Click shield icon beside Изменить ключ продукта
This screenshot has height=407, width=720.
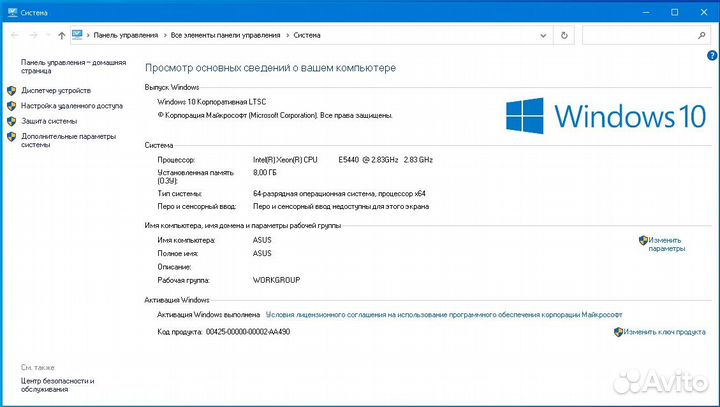(x=619, y=332)
